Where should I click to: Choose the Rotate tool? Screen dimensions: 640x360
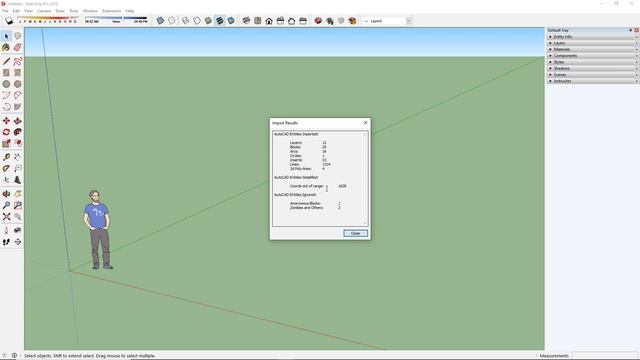coord(6,132)
